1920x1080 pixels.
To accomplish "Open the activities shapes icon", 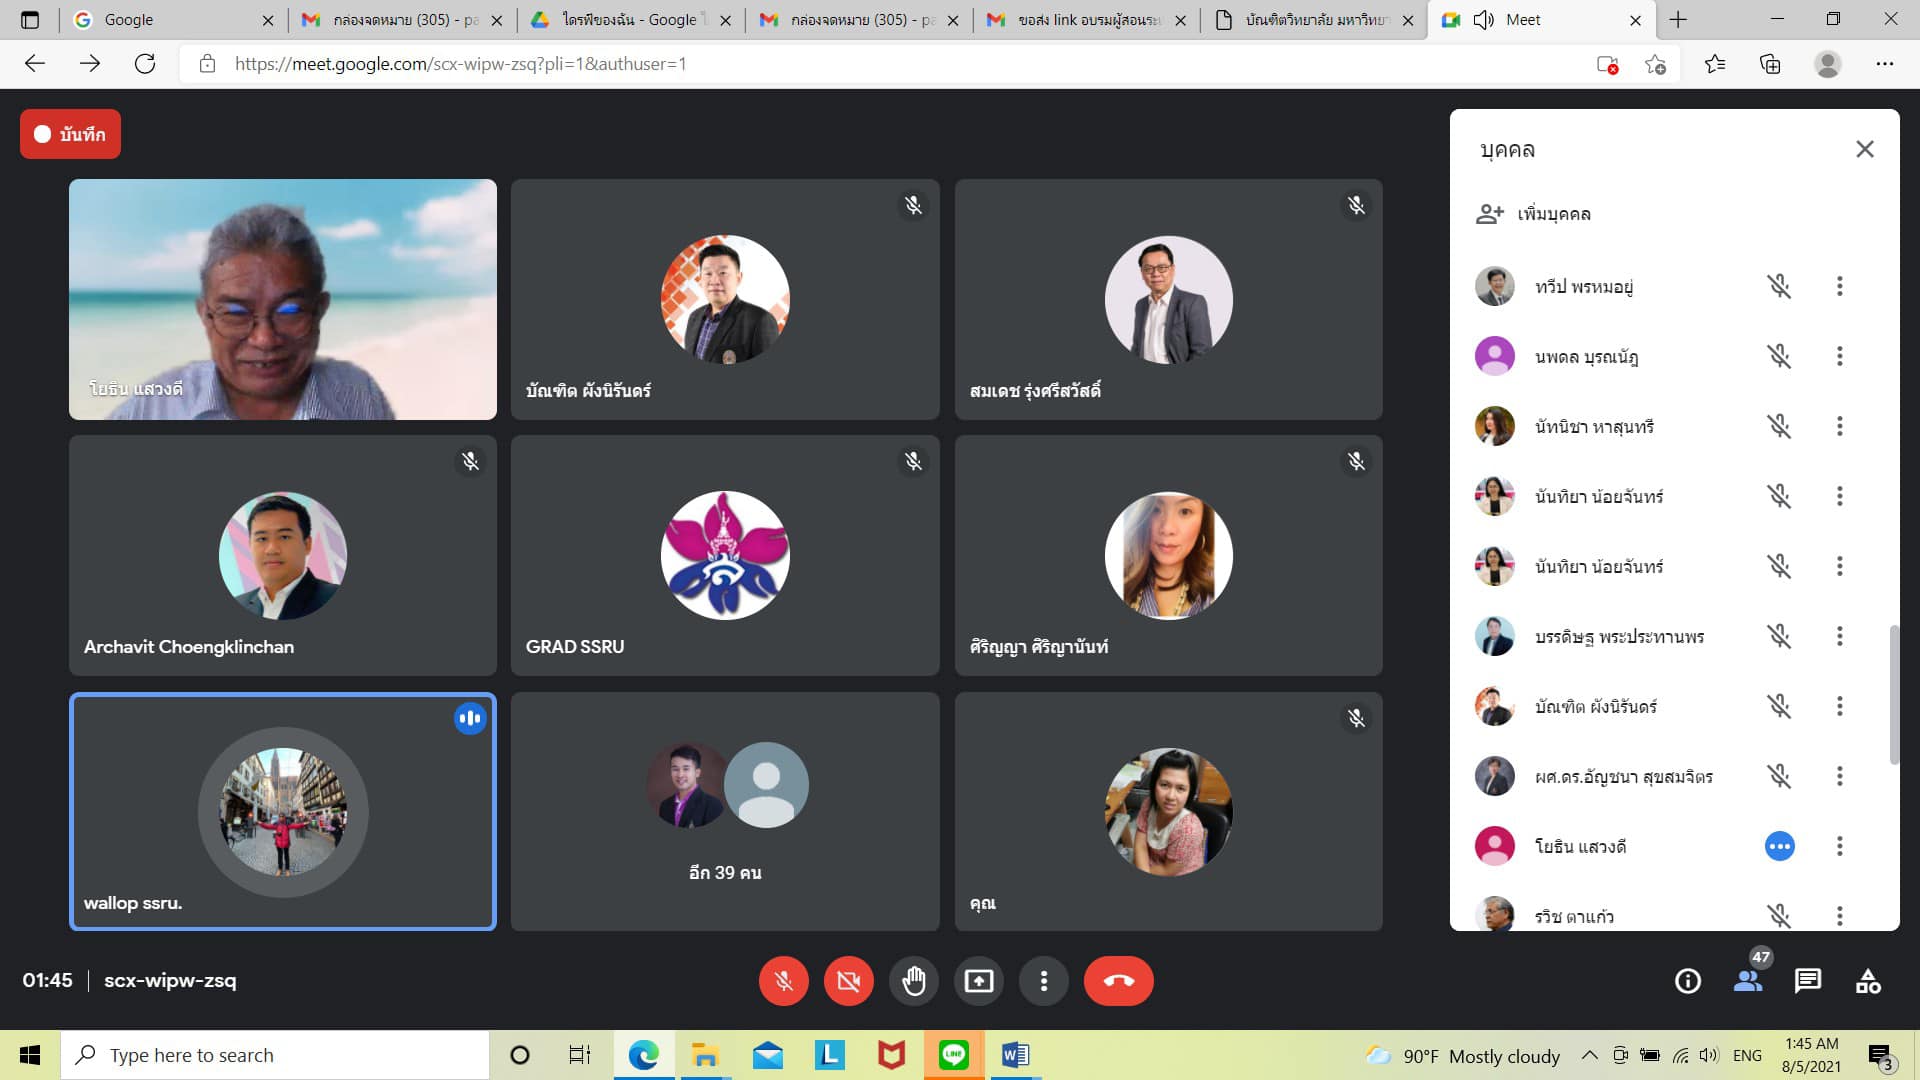I will click(1867, 981).
